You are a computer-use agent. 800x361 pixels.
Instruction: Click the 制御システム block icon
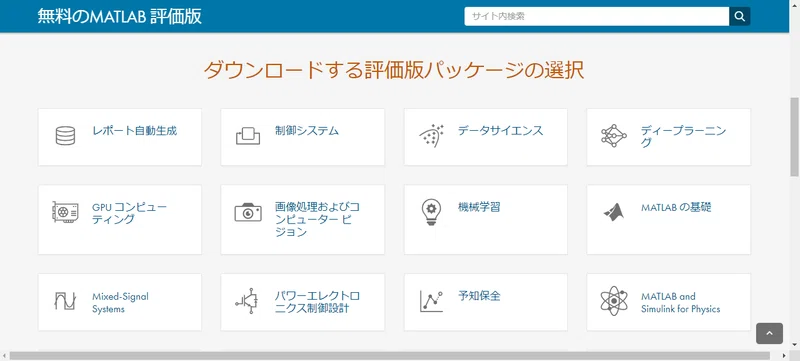248,136
